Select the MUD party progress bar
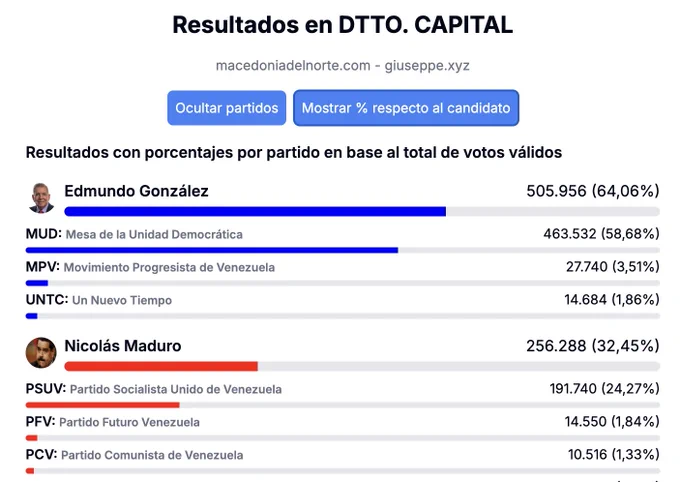The height and width of the screenshot is (482, 680). point(343,250)
